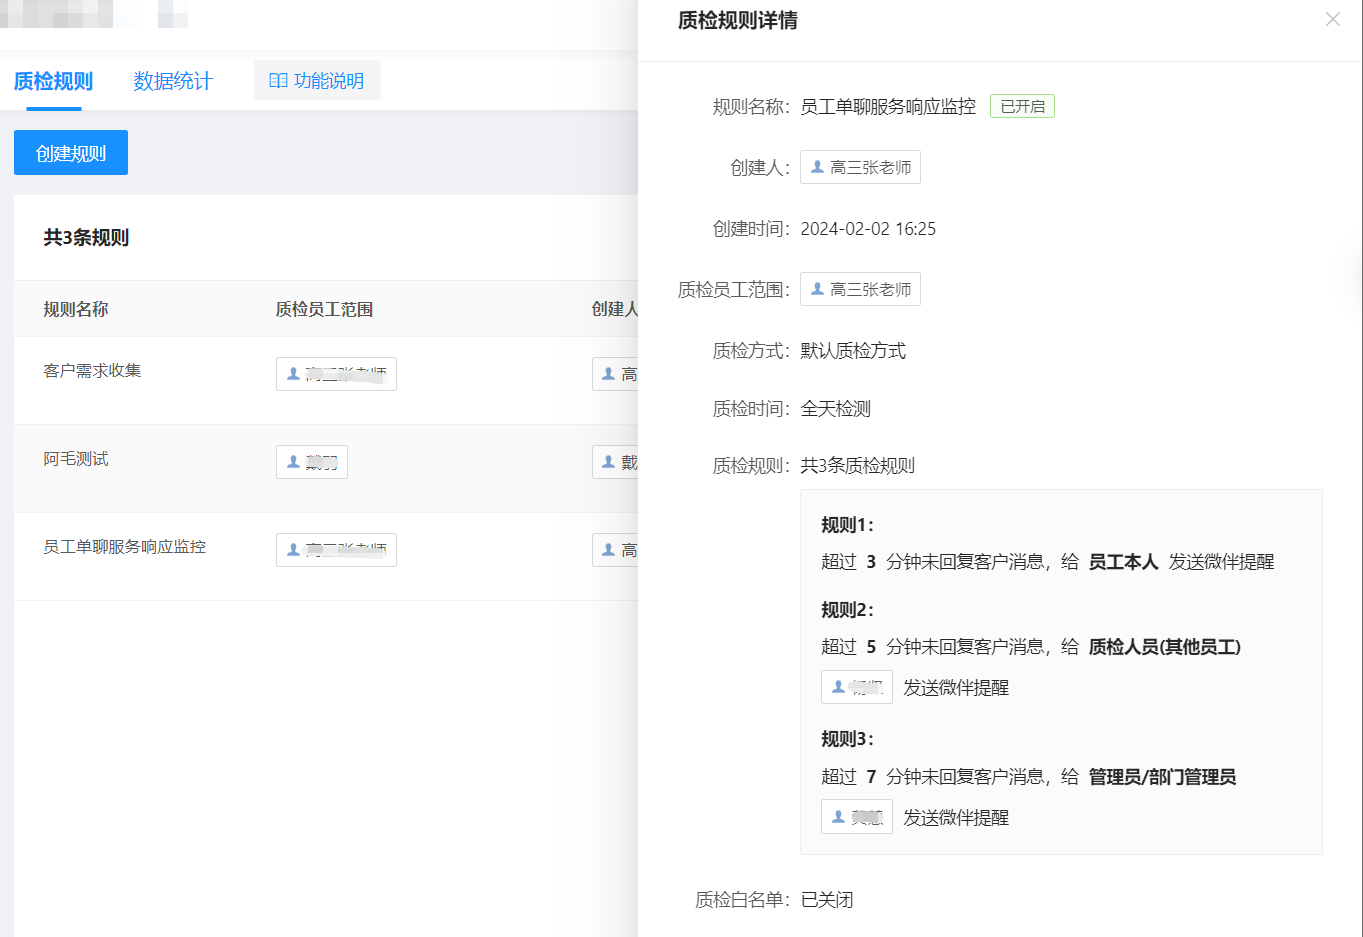Click creator tag 高三张老师 next to 创建人
Screen dimensions: 1363x937
860,167
